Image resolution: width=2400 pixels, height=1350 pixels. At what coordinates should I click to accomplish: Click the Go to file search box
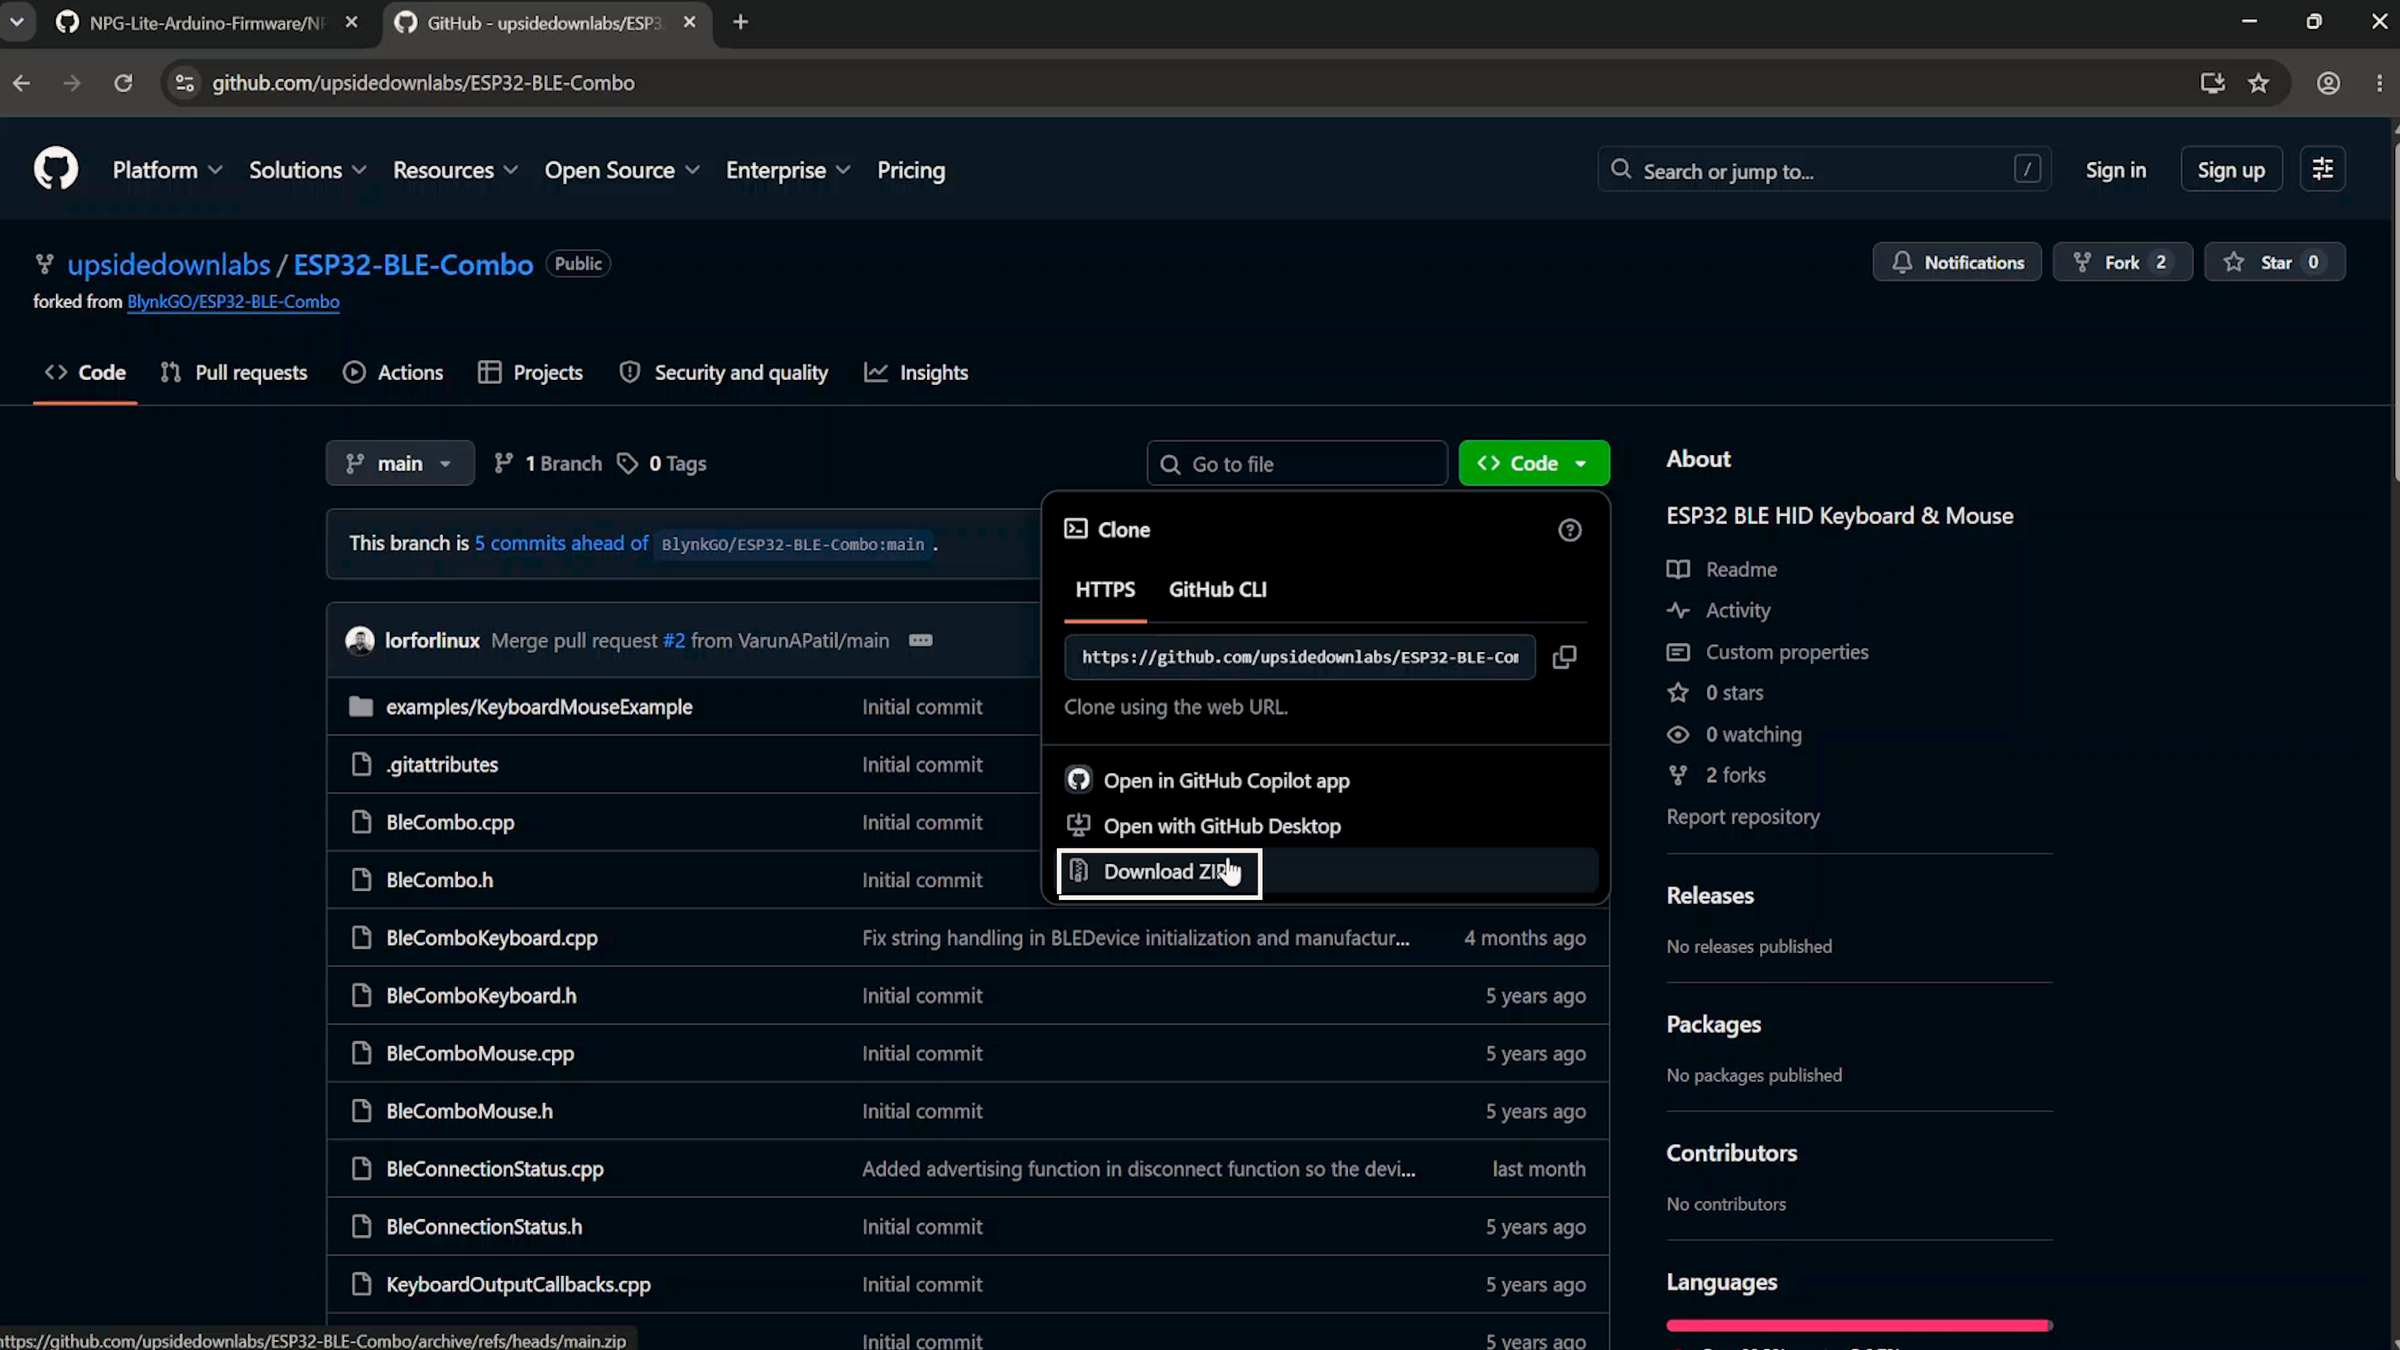(x=1297, y=464)
